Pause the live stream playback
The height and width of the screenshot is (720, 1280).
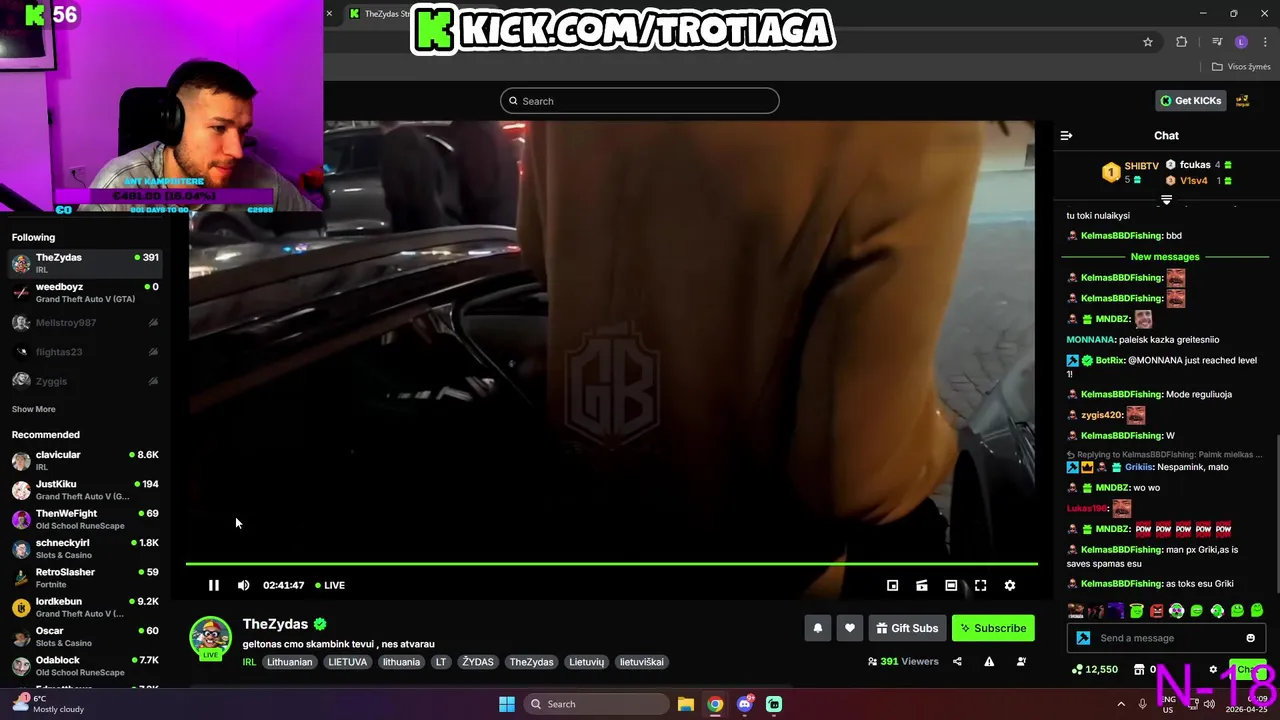pyautogui.click(x=213, y=585)
